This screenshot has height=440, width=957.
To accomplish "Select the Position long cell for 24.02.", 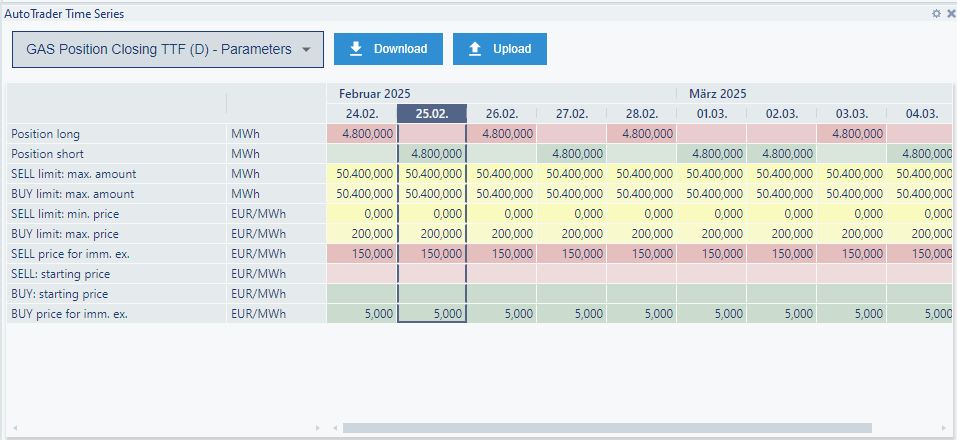I will (x=361, y=134).
